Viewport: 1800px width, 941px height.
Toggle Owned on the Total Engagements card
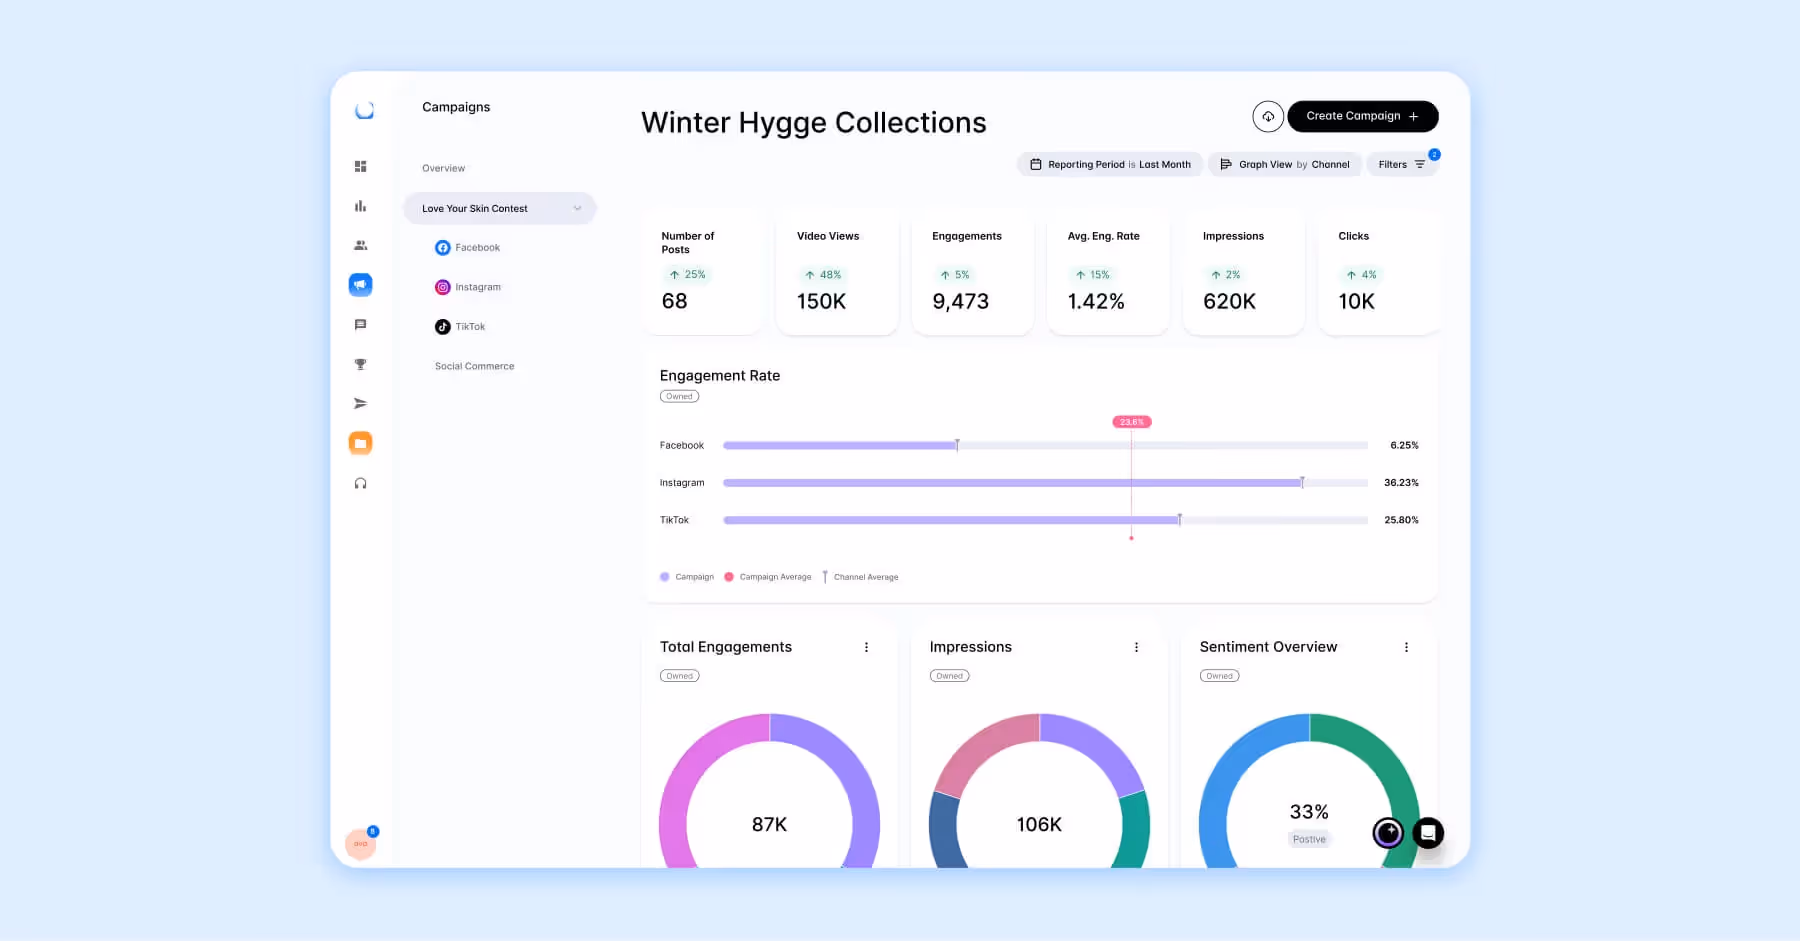click(679, 675)
